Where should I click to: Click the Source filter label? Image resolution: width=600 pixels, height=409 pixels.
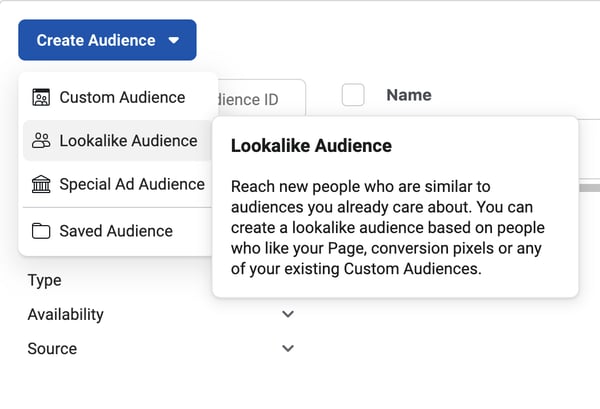click(x=52, y=349)
